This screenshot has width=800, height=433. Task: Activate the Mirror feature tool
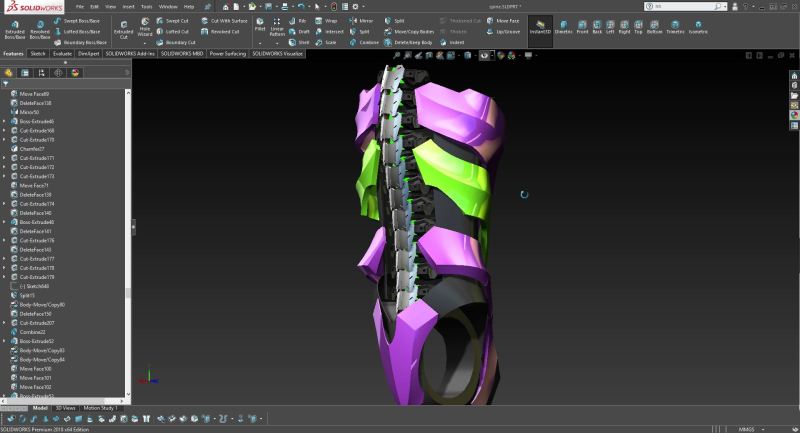tap(361, 21)
